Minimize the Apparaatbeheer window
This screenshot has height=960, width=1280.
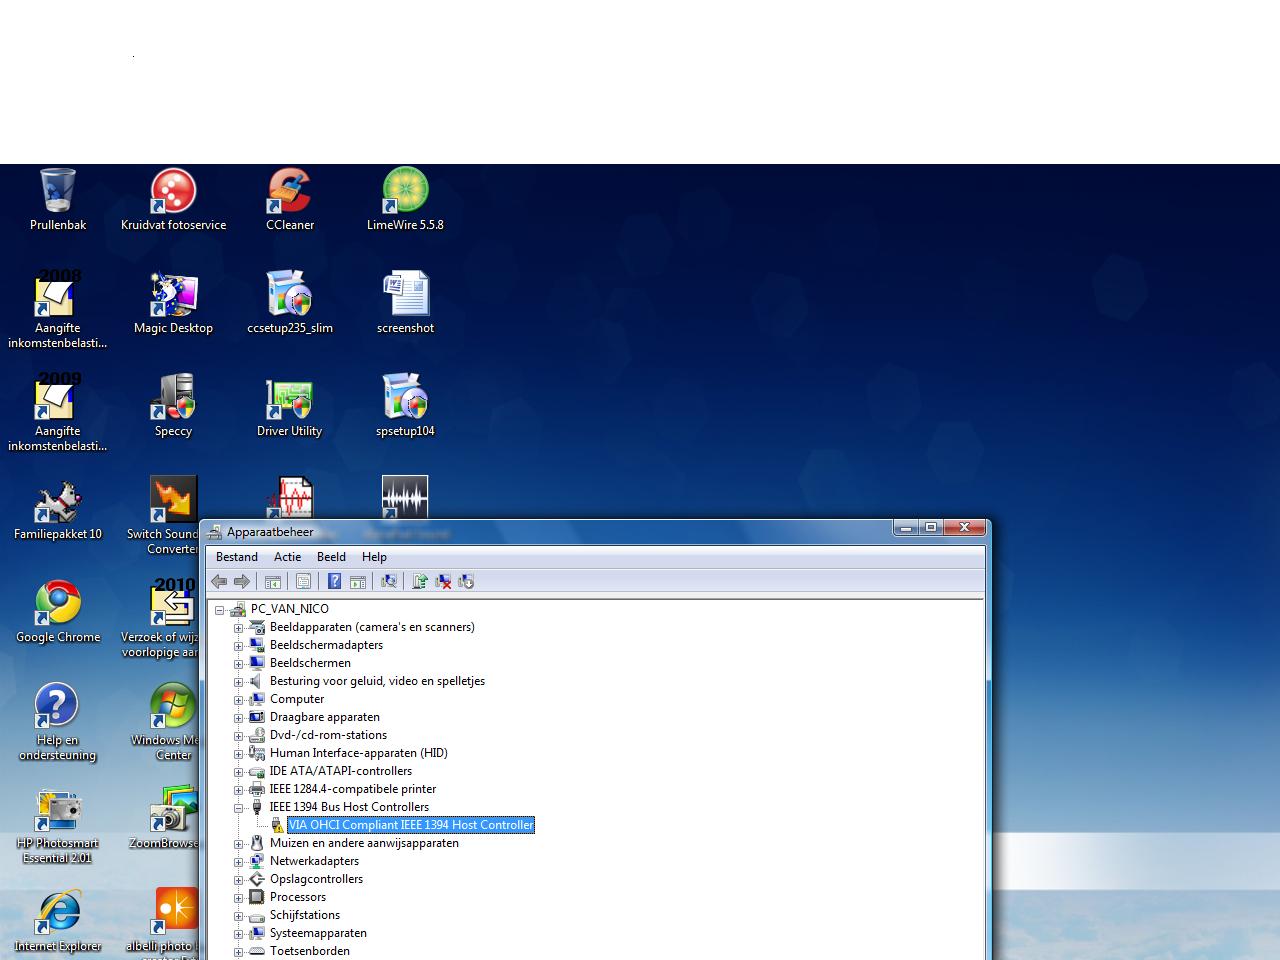[906, 527]
